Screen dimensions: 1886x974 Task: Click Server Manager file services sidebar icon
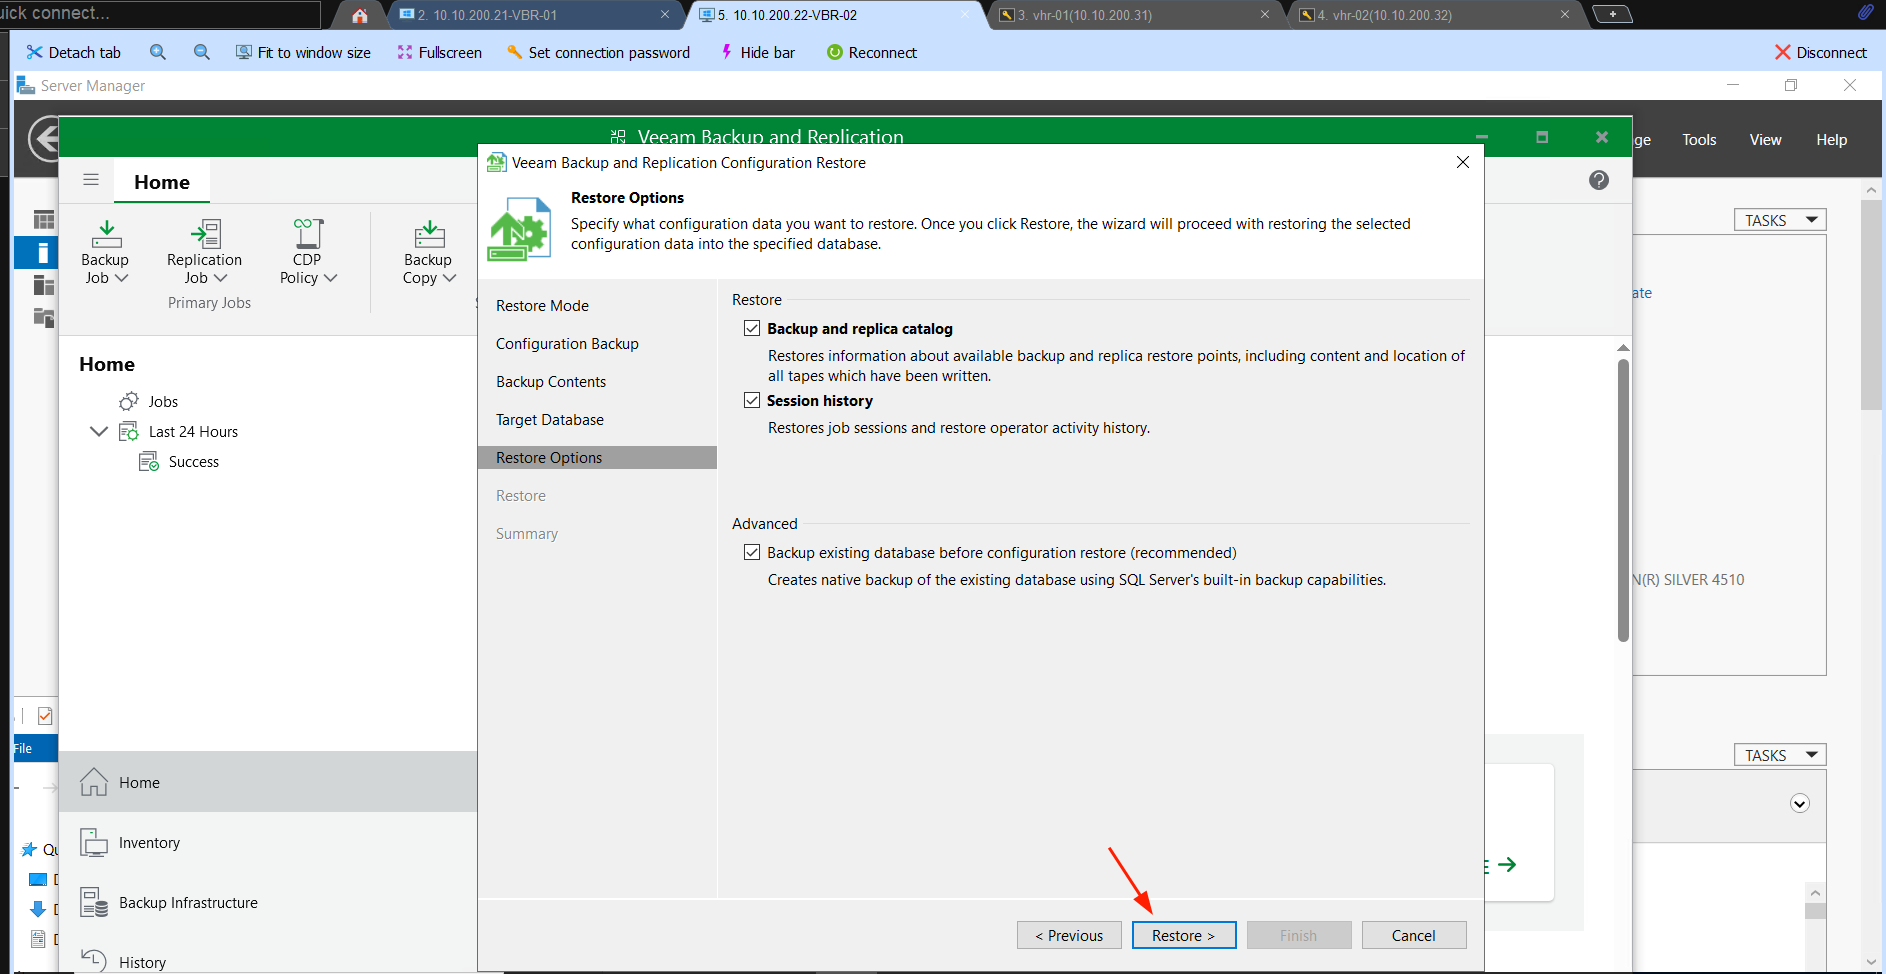click(43, 318)
